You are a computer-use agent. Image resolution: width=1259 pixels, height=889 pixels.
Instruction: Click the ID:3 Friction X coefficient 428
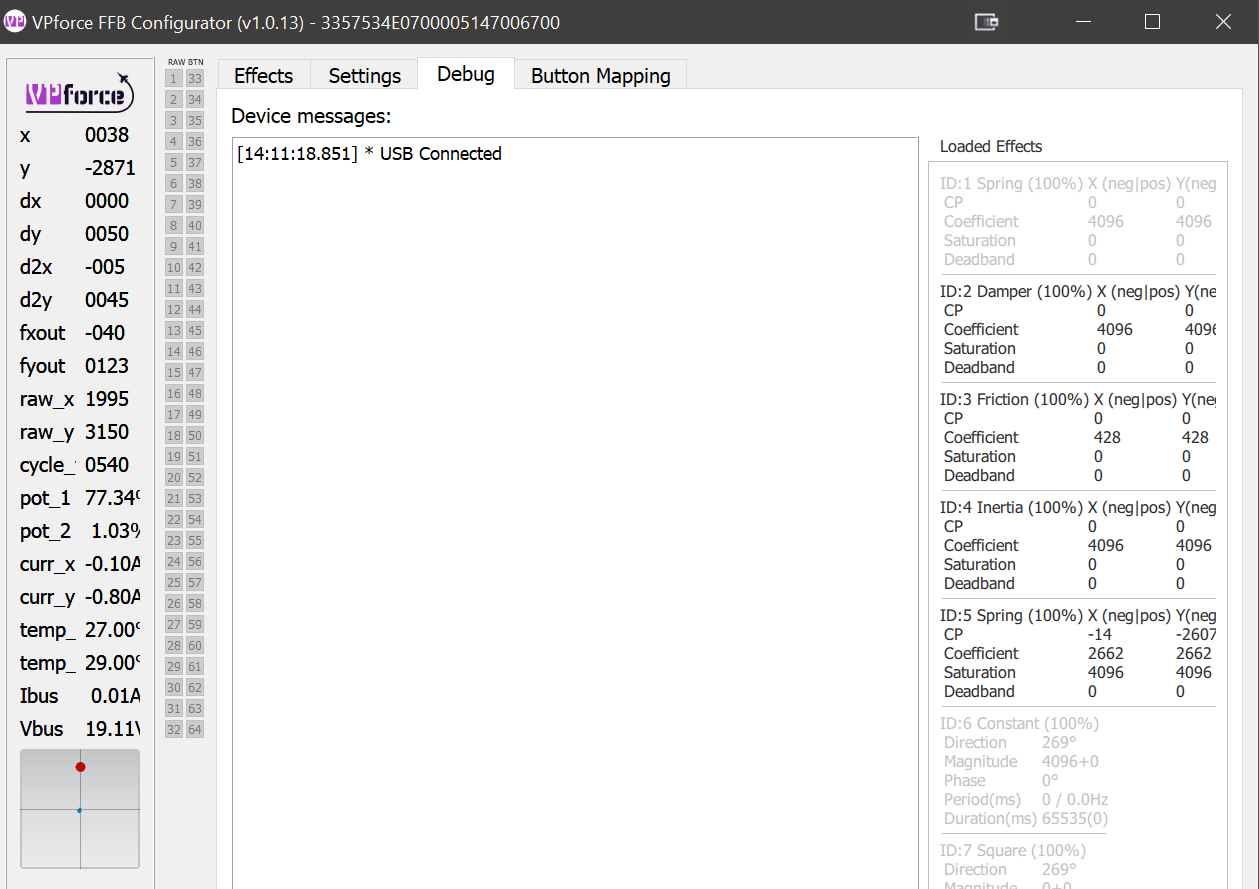[1107, 437]
